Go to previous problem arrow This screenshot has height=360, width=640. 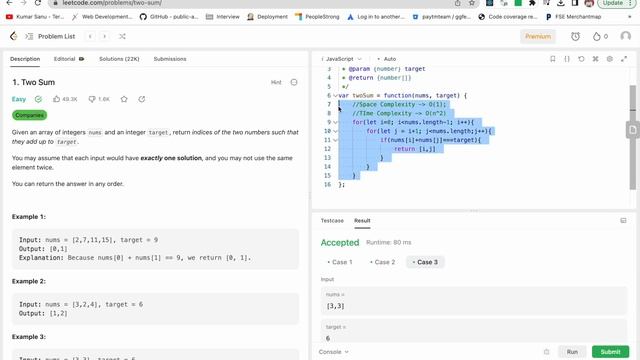click(90, 36)
